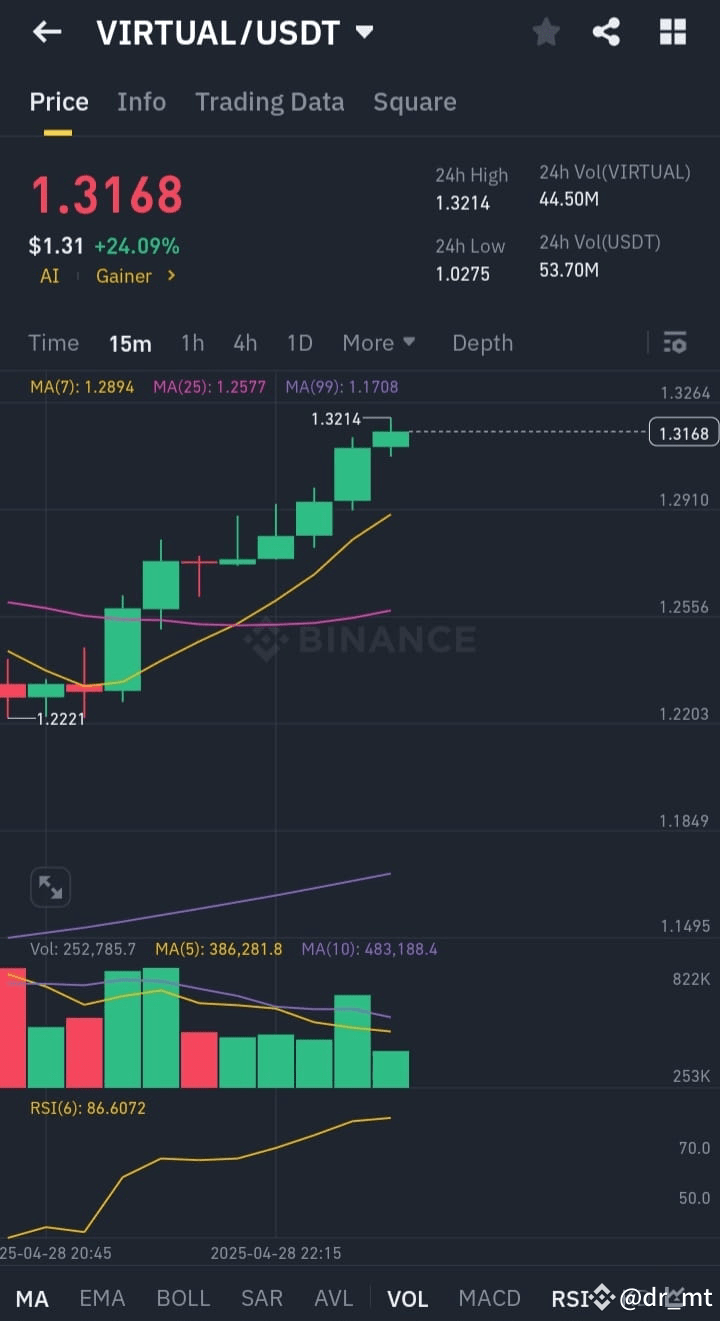
Task: Toggle the favorite star for VIRTUAL/USDT
Action: [546, 31]
